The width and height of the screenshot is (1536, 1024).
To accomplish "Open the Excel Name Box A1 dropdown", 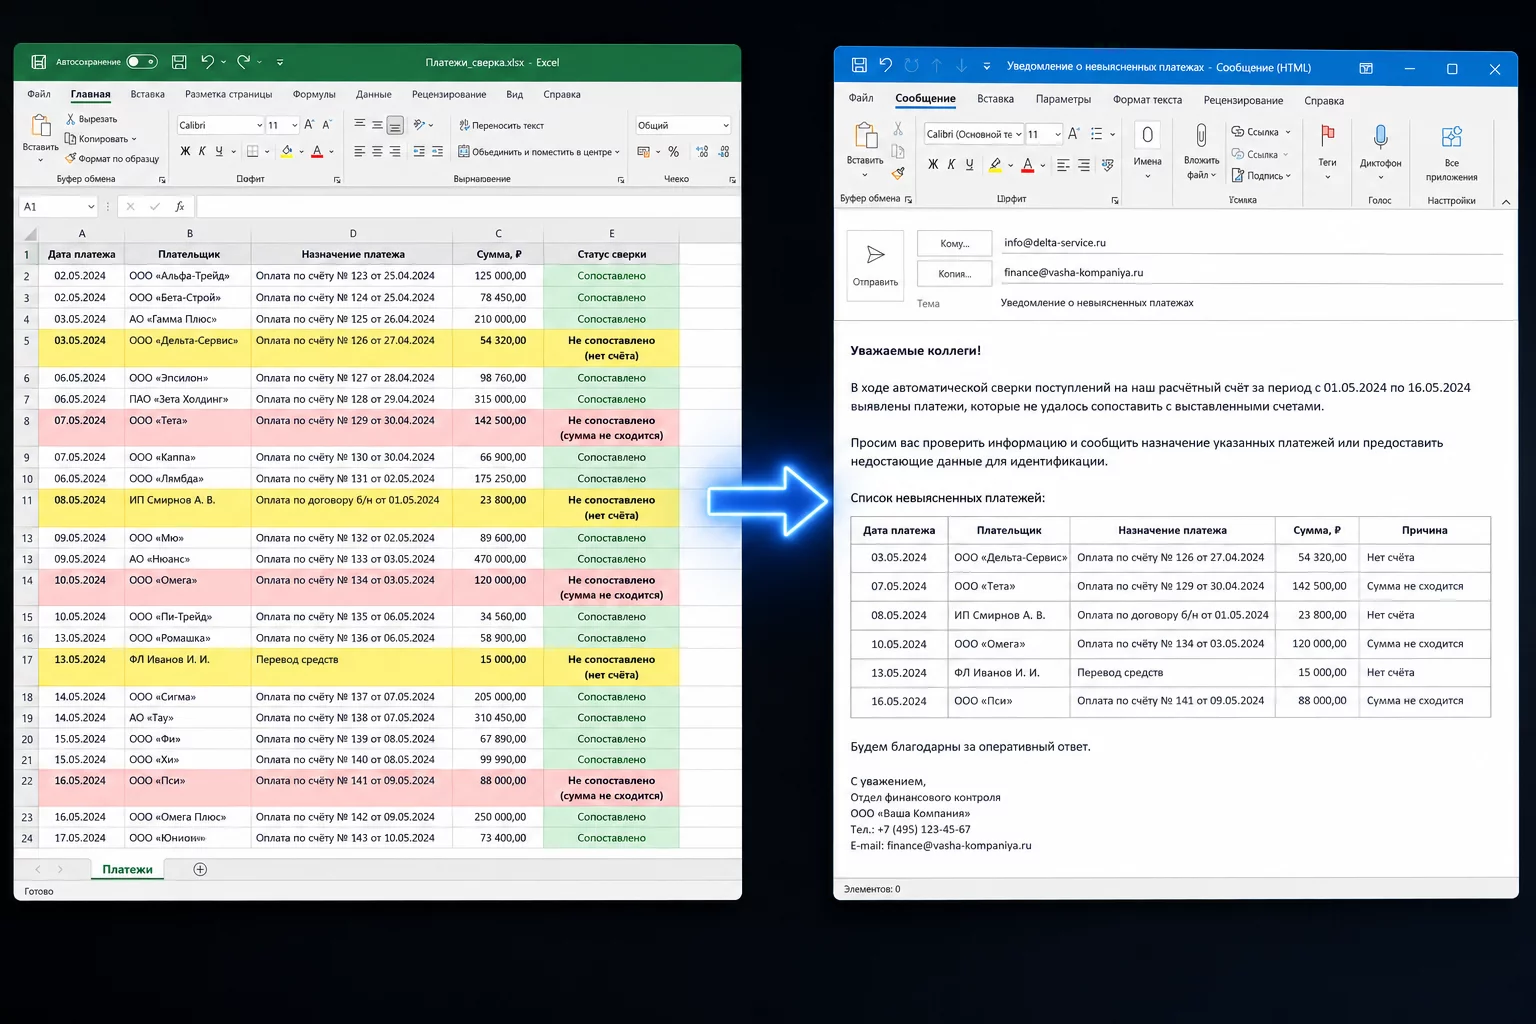I will coord(91,206).
